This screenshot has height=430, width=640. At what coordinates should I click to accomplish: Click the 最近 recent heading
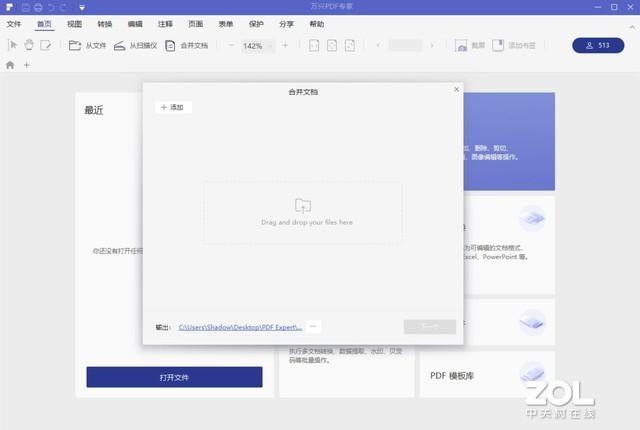[x=94, y=110]
